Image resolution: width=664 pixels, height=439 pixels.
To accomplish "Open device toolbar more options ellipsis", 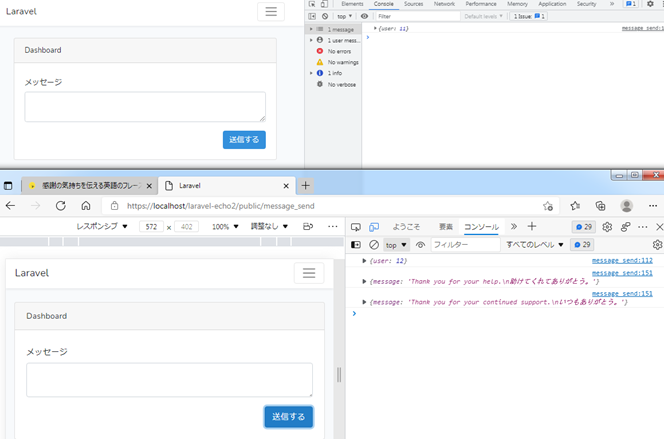I will (333, 226).
